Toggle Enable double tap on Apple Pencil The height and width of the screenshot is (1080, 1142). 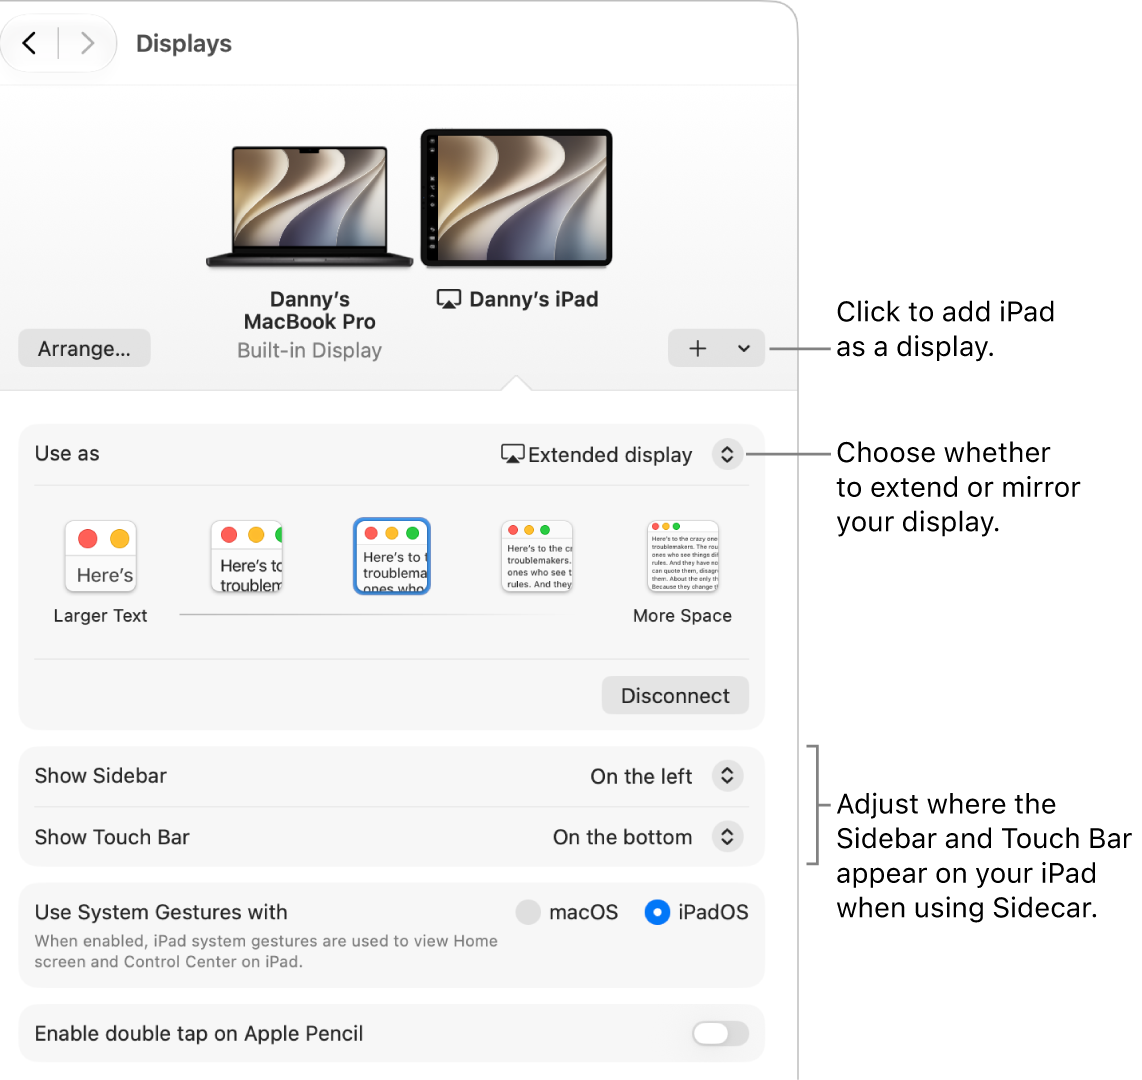(x=720, y=1033)
